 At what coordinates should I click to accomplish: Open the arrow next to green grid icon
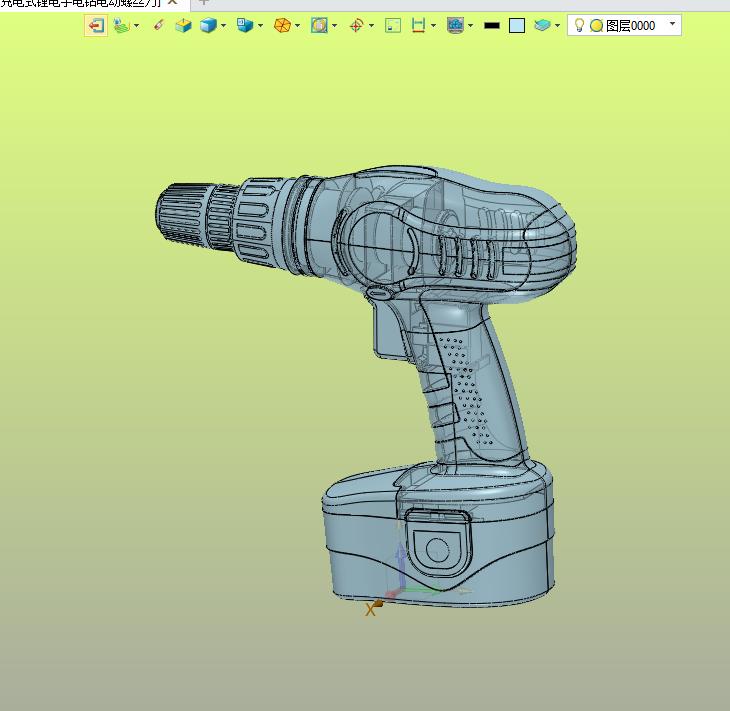[x=136, y=25]
